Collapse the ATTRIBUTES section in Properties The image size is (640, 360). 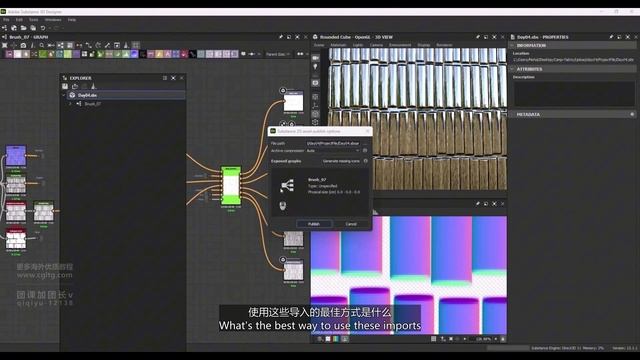(x=512, y=69)
